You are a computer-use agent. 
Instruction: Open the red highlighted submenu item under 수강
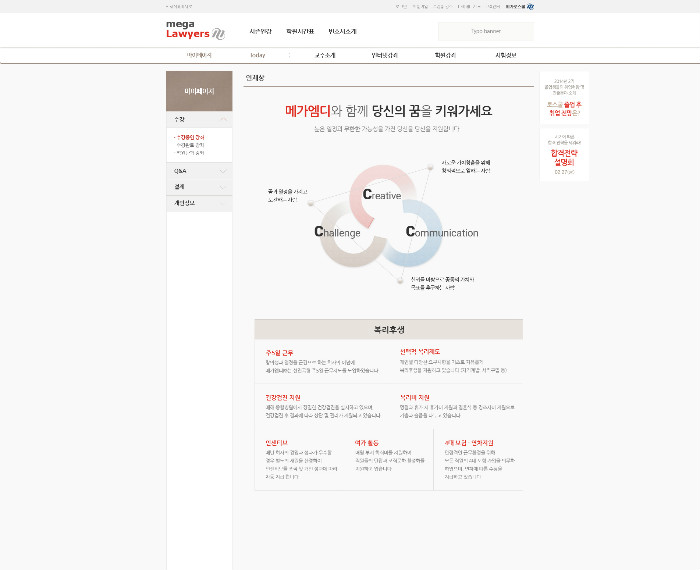click(x=189, y=137)
